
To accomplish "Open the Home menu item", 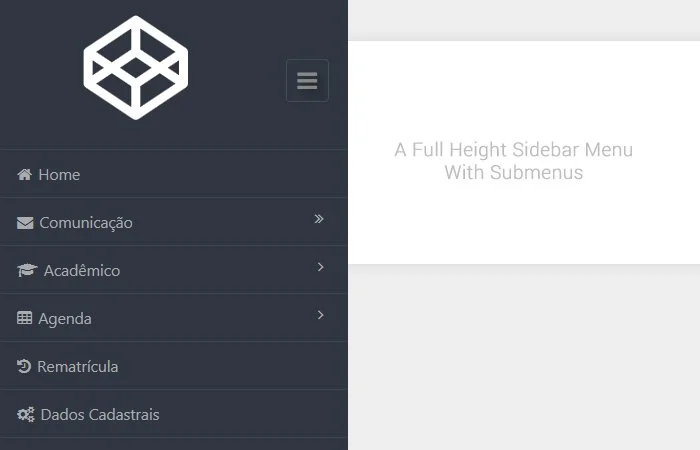I will [174, 174].
